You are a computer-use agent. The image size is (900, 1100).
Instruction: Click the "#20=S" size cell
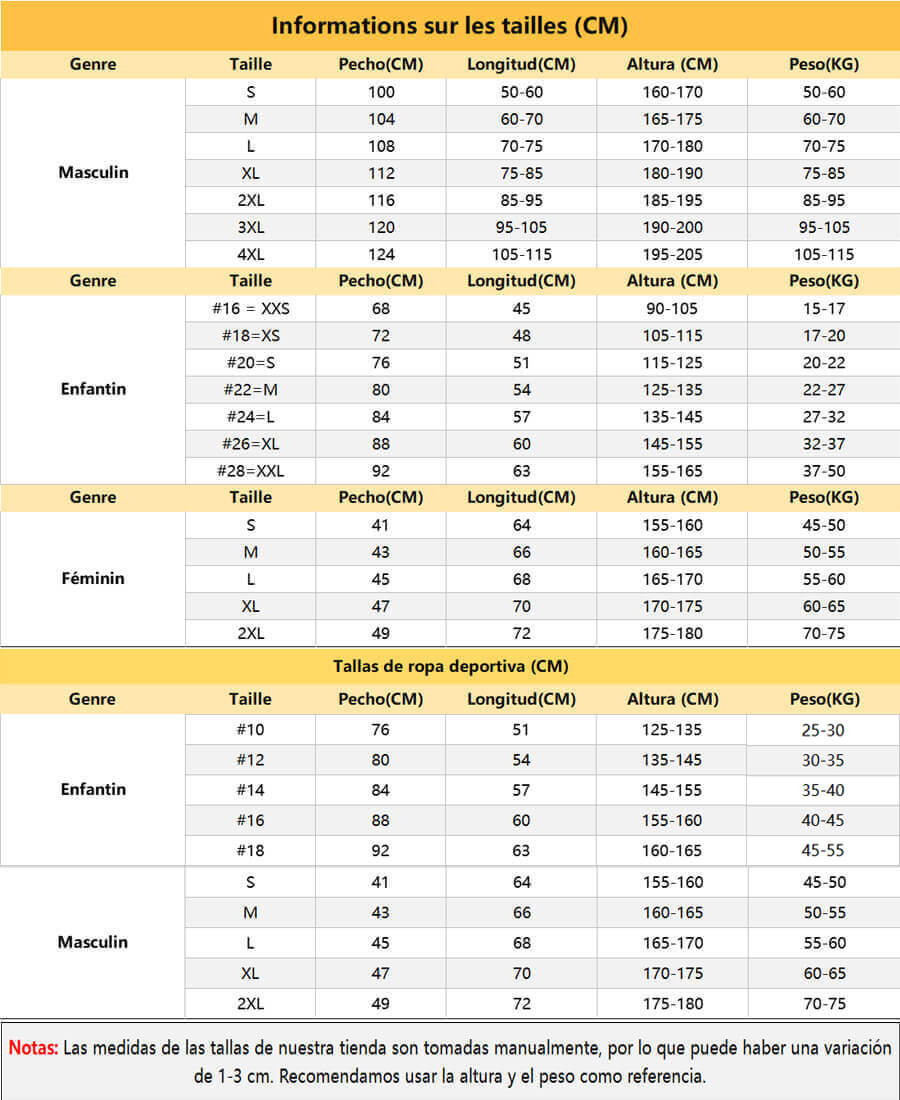250,362
